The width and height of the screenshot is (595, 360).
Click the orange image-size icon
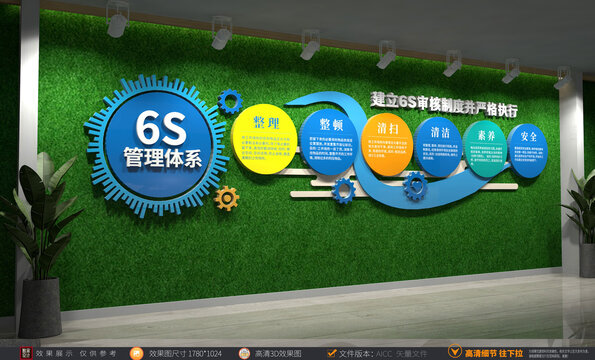137,353
